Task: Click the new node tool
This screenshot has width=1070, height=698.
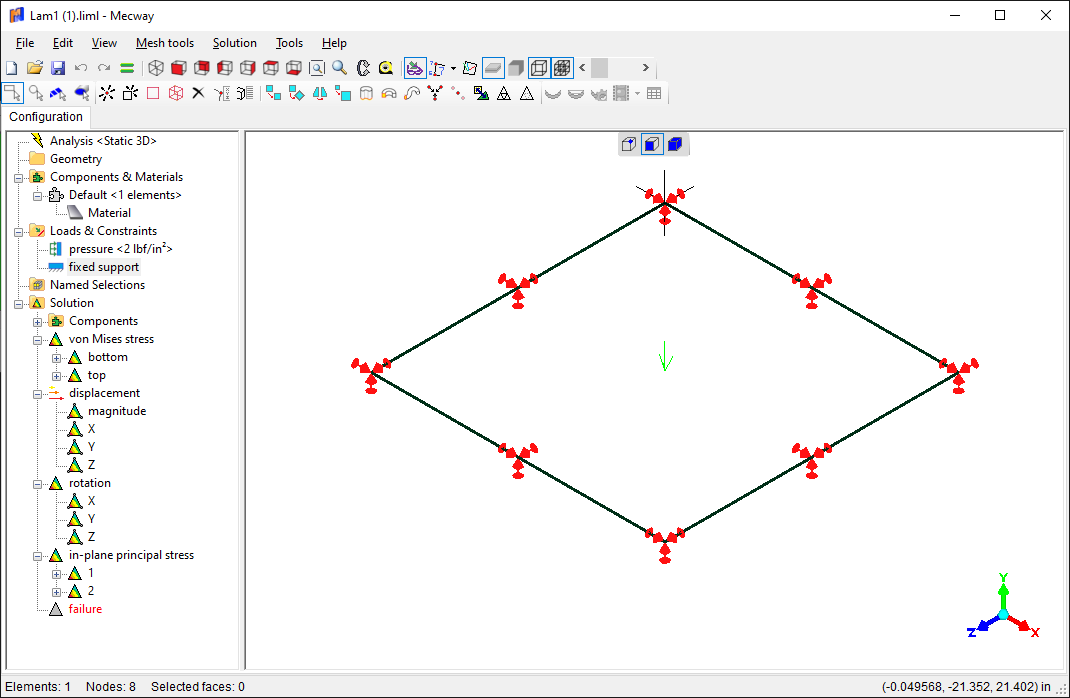Action: click(x=107, y=93)
